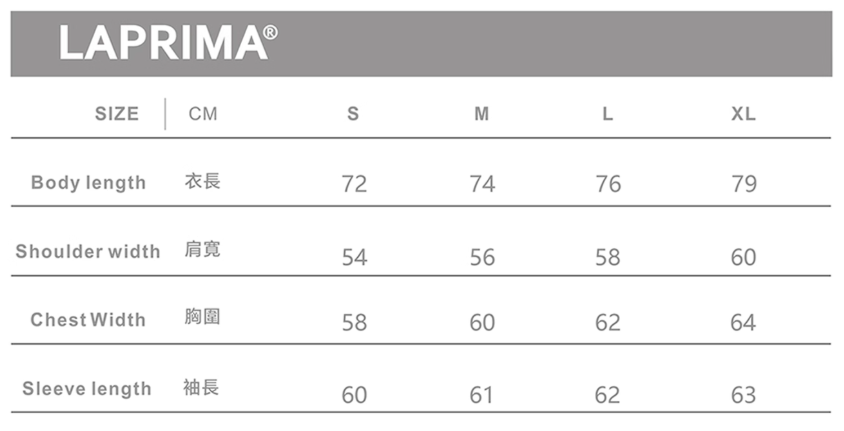
Task: Select the XL size column header
Action: (743, 114)
